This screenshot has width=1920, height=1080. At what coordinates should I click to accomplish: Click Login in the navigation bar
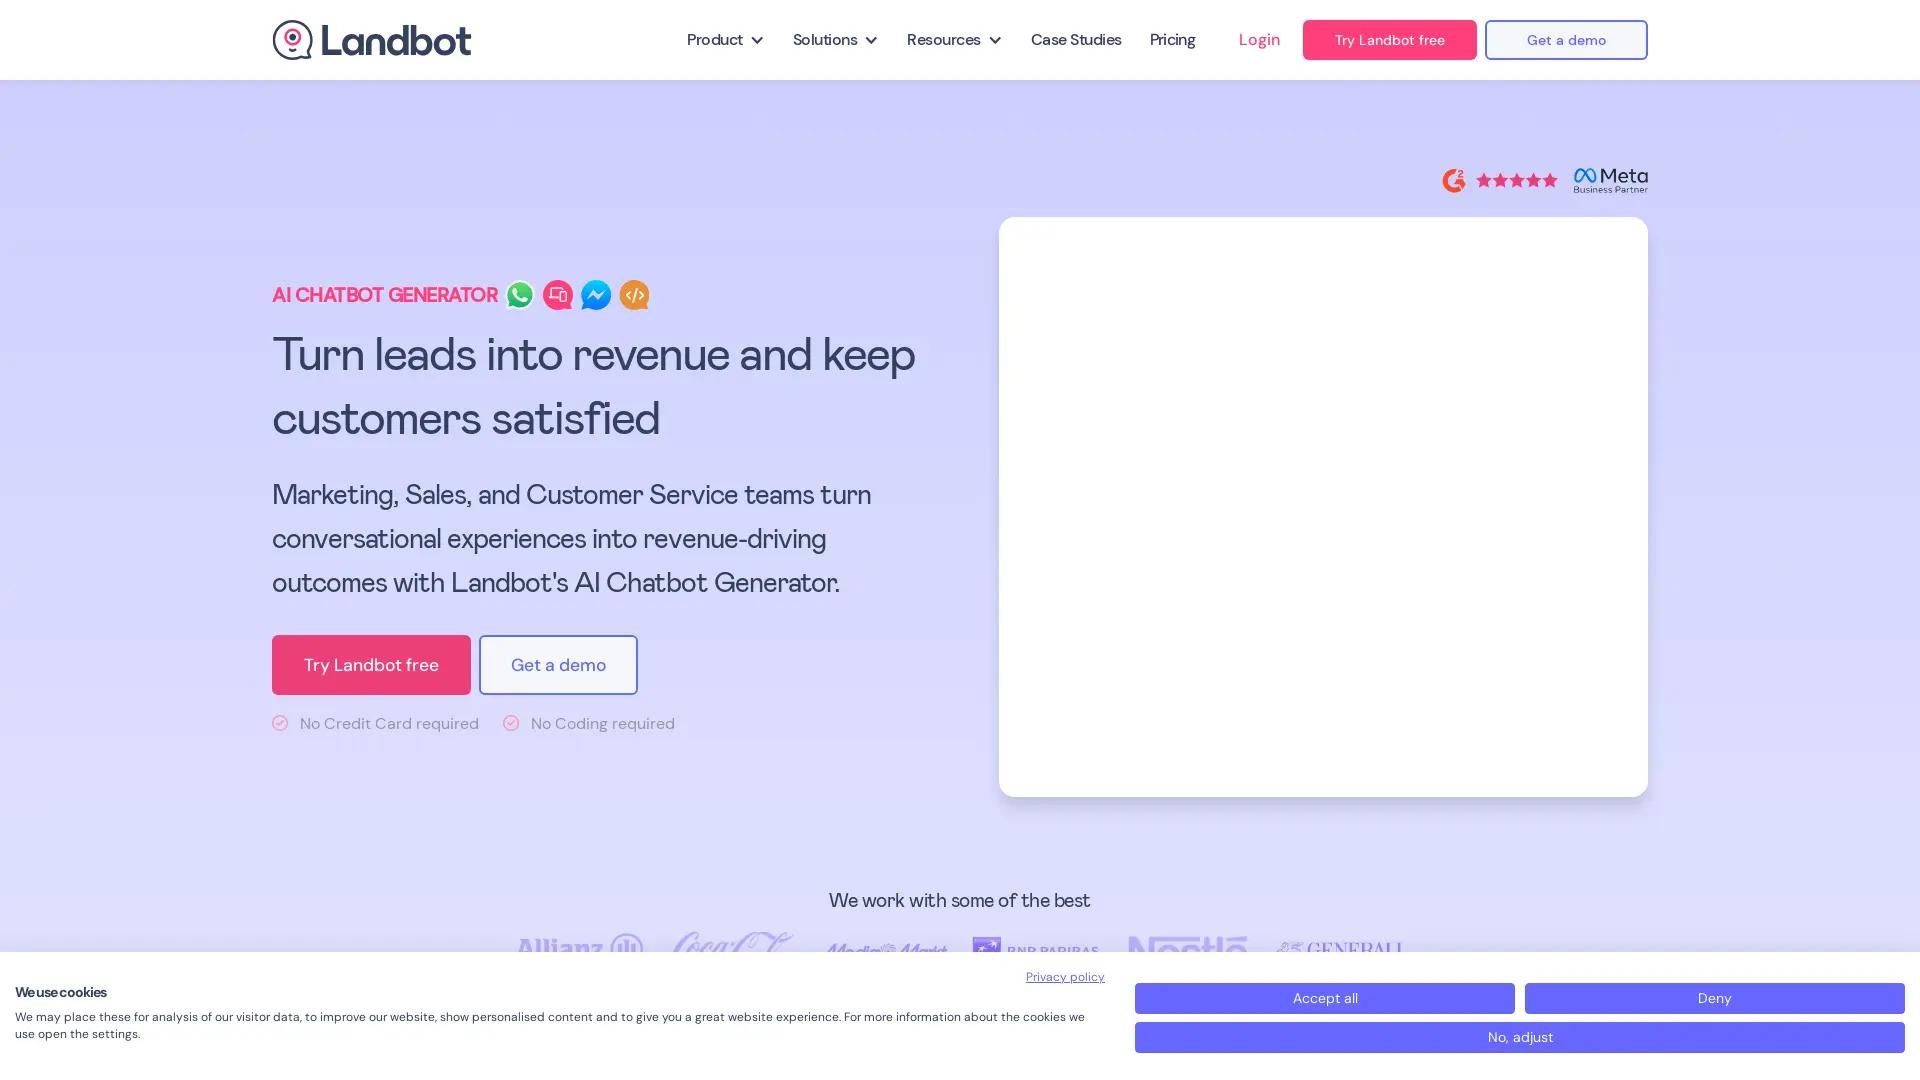[1258, 40]
